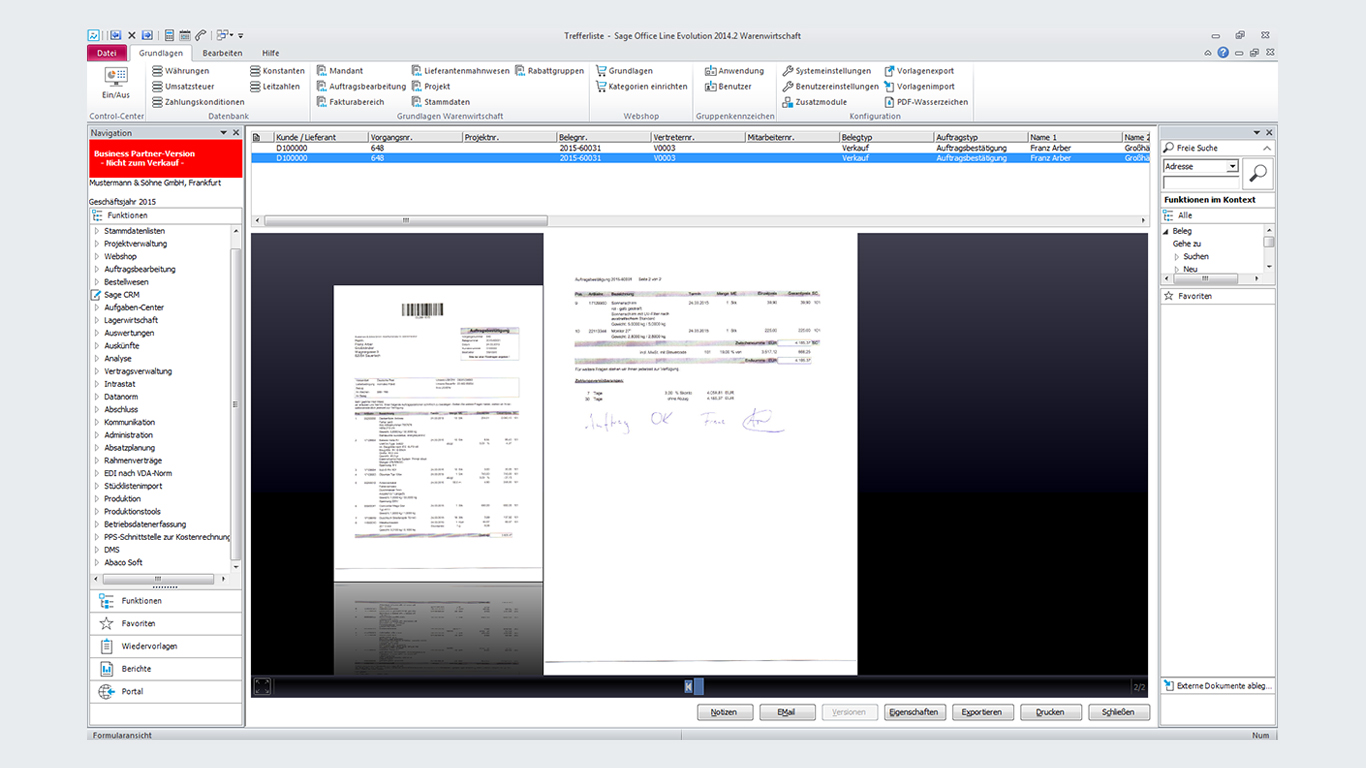Open Stammdaten in the ribbon
1366x768 pixels.
point(440,102)
